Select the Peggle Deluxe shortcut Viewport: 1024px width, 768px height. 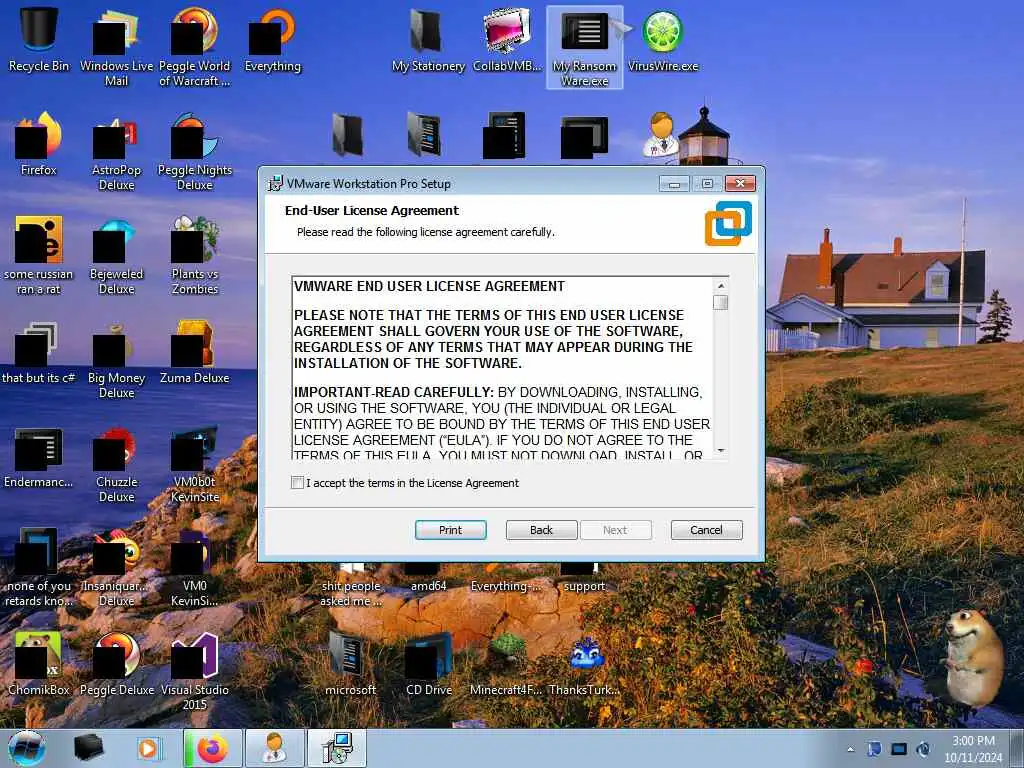tap(116, 664)
